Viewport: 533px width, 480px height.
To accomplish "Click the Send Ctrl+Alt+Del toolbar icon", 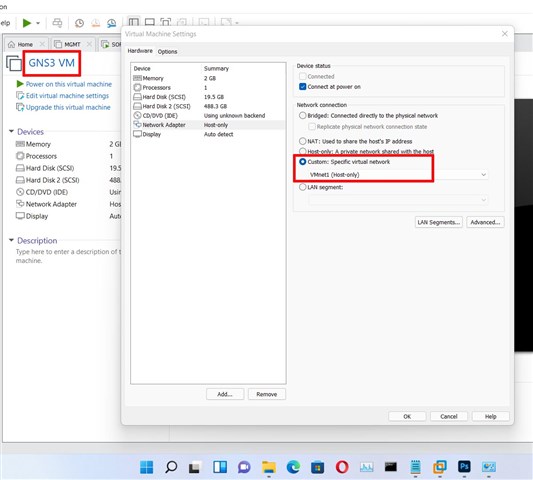I will 57,23.
